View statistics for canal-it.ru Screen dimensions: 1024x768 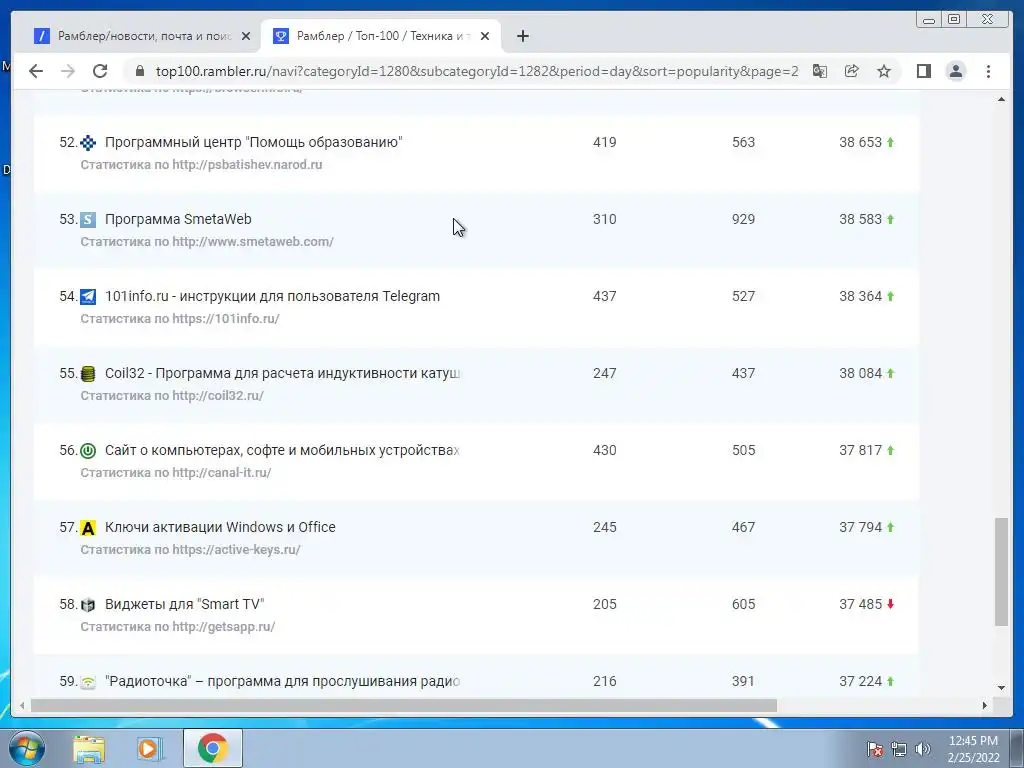(x=176, y=473)
